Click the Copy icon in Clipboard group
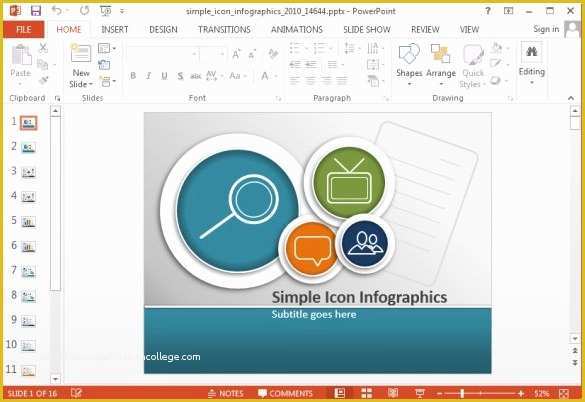The width and height of the screenshot is (585, 402). pyautogui.click(x=43, y=65)
